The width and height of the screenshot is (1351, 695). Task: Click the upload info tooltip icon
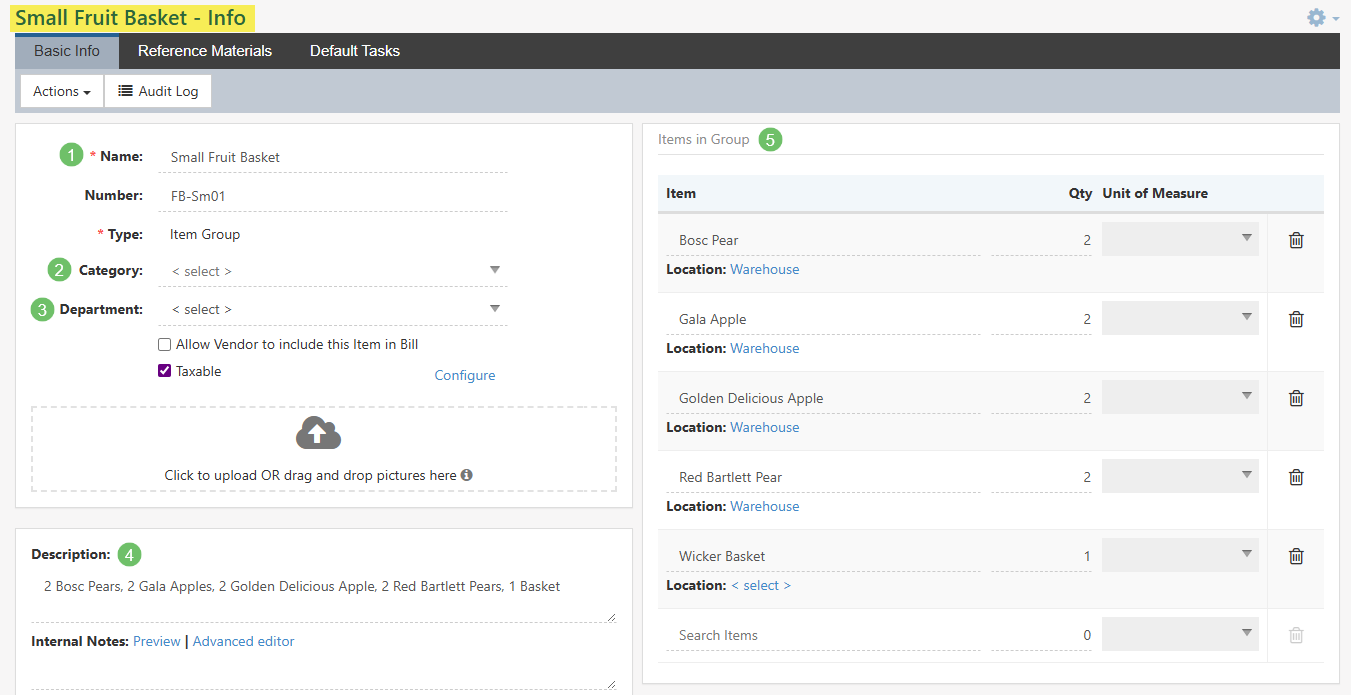click(x=467, y=476)
